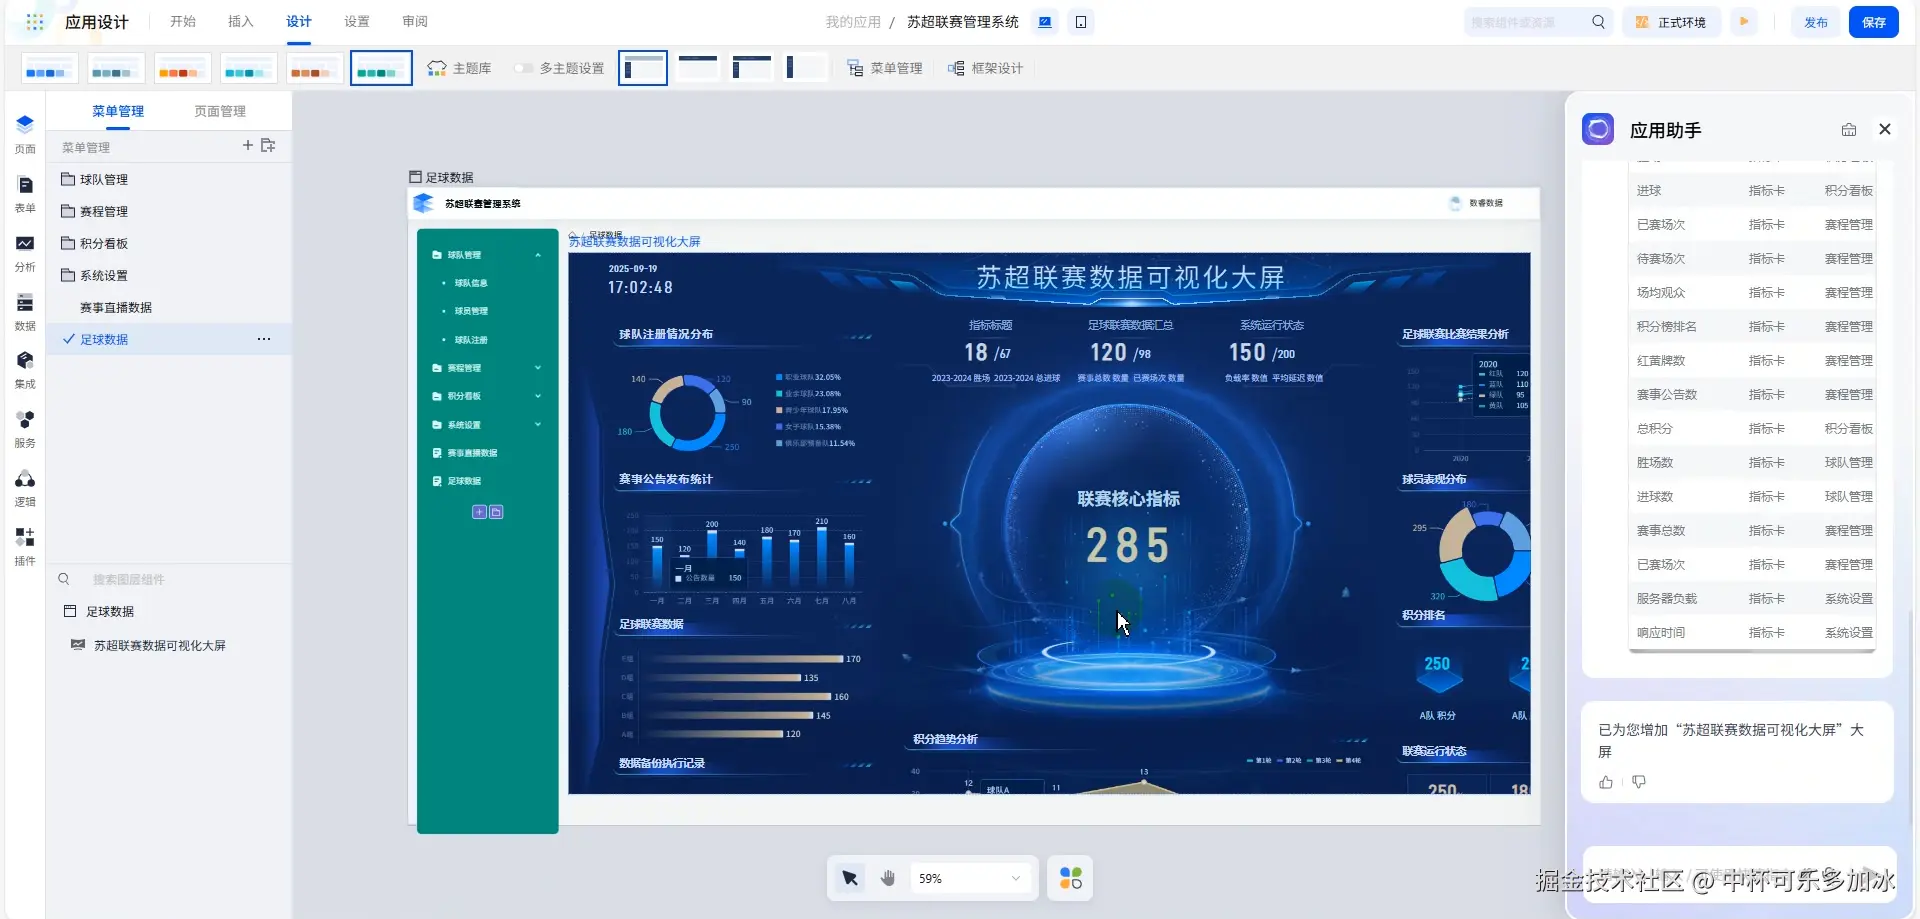Open the 插件 section in left sidebar
Image resolution: width=1920 pixels, height=919 pixels.
point(25,546)
